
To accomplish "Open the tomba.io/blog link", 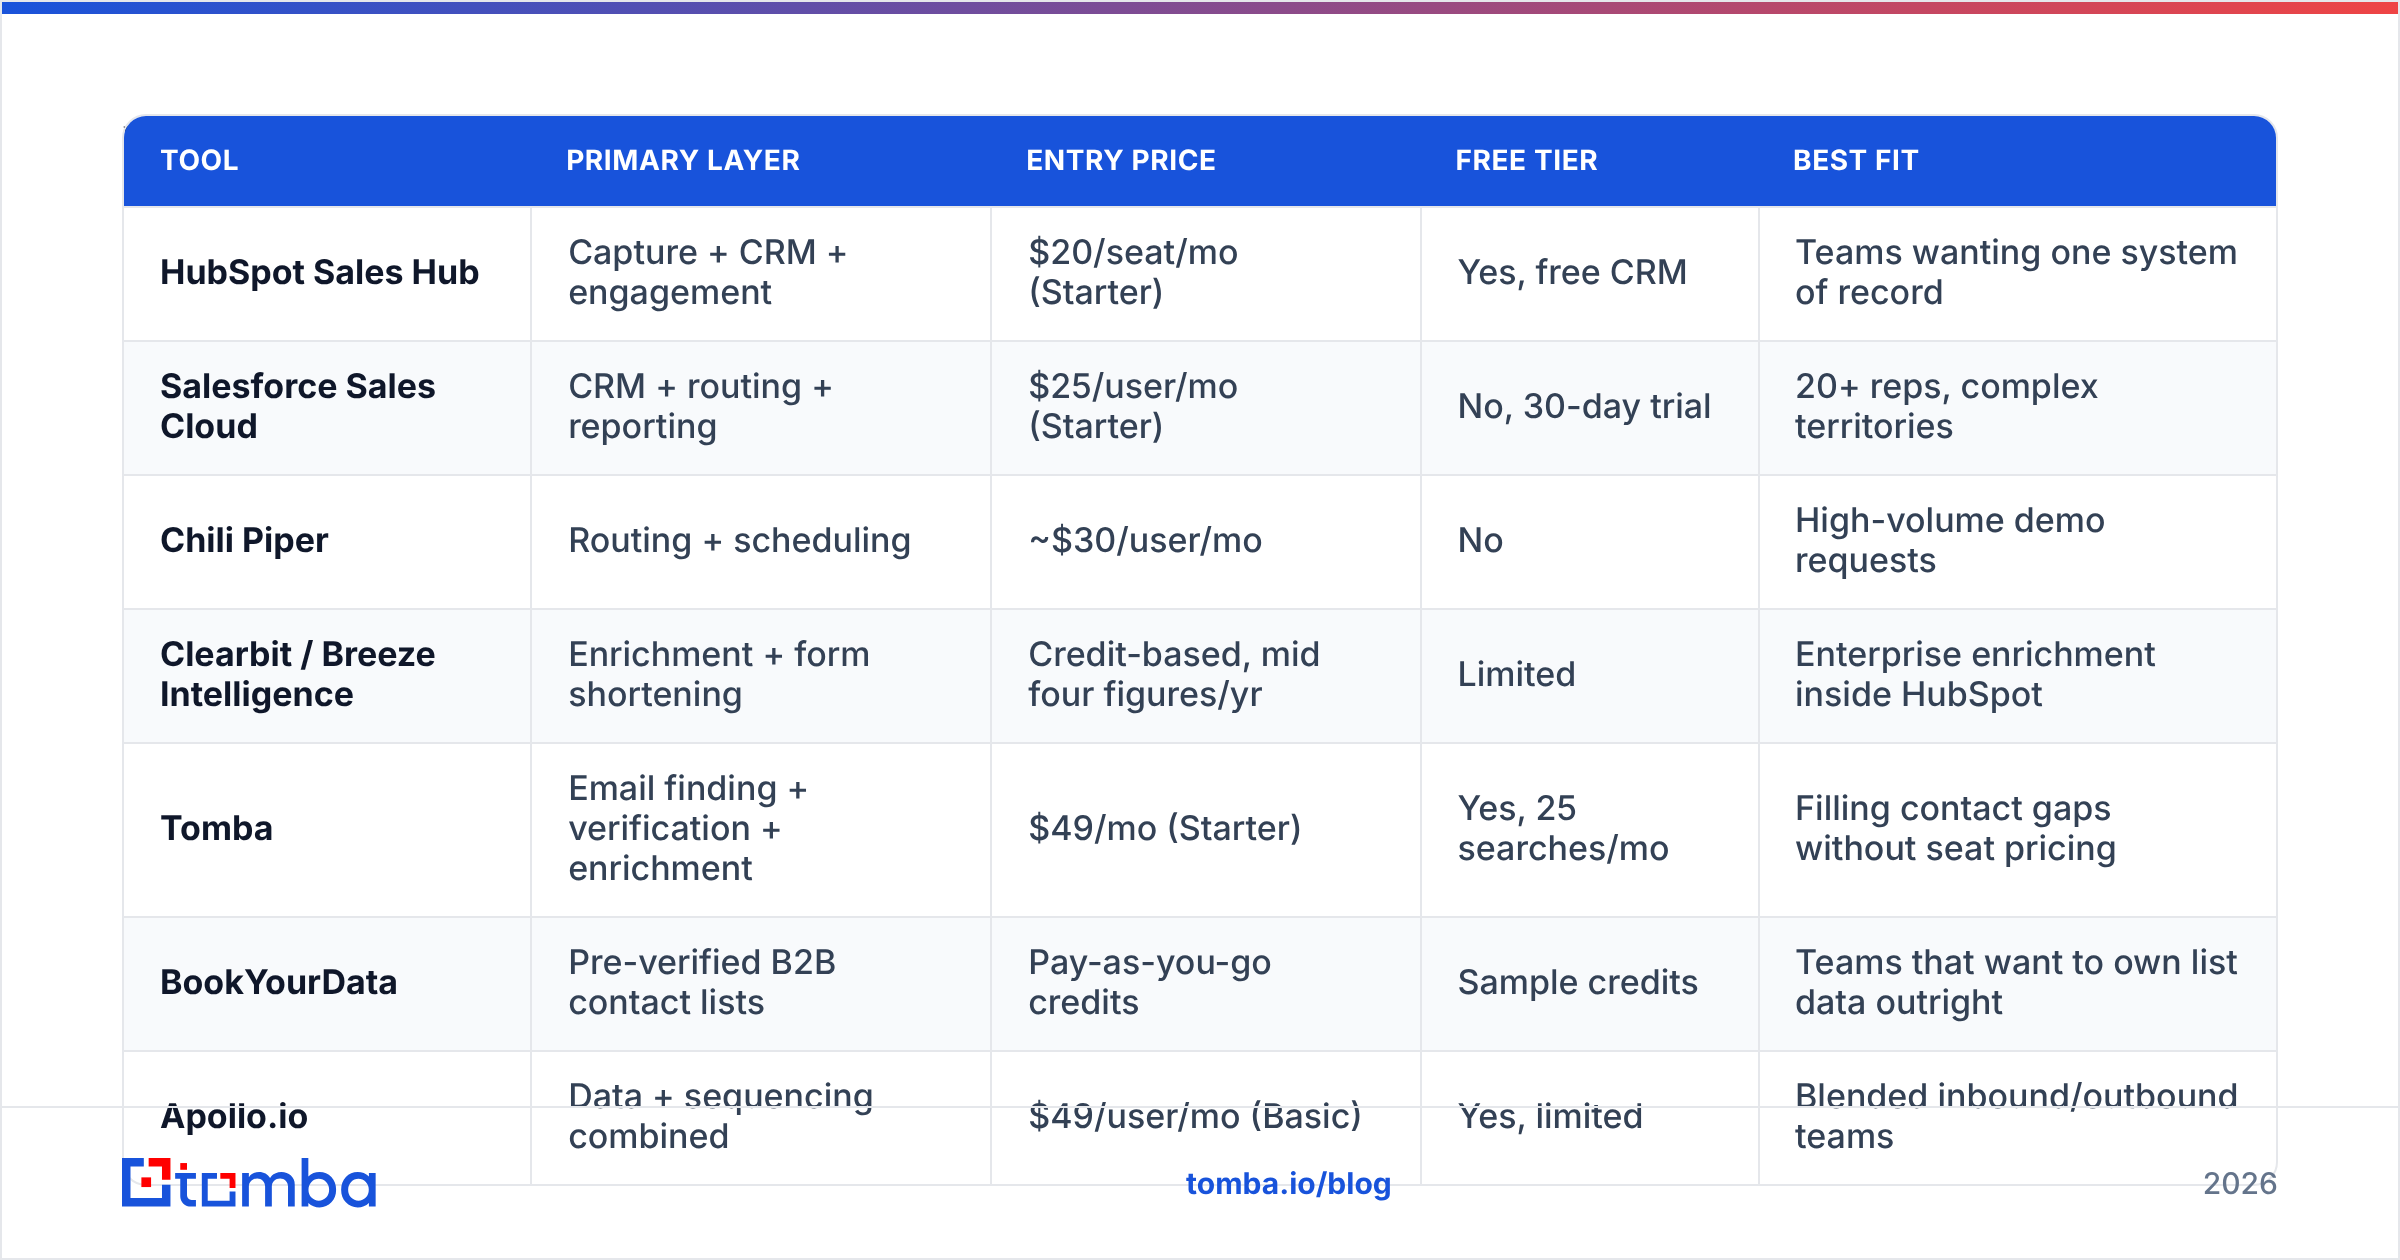I will click(1288, 1184).
